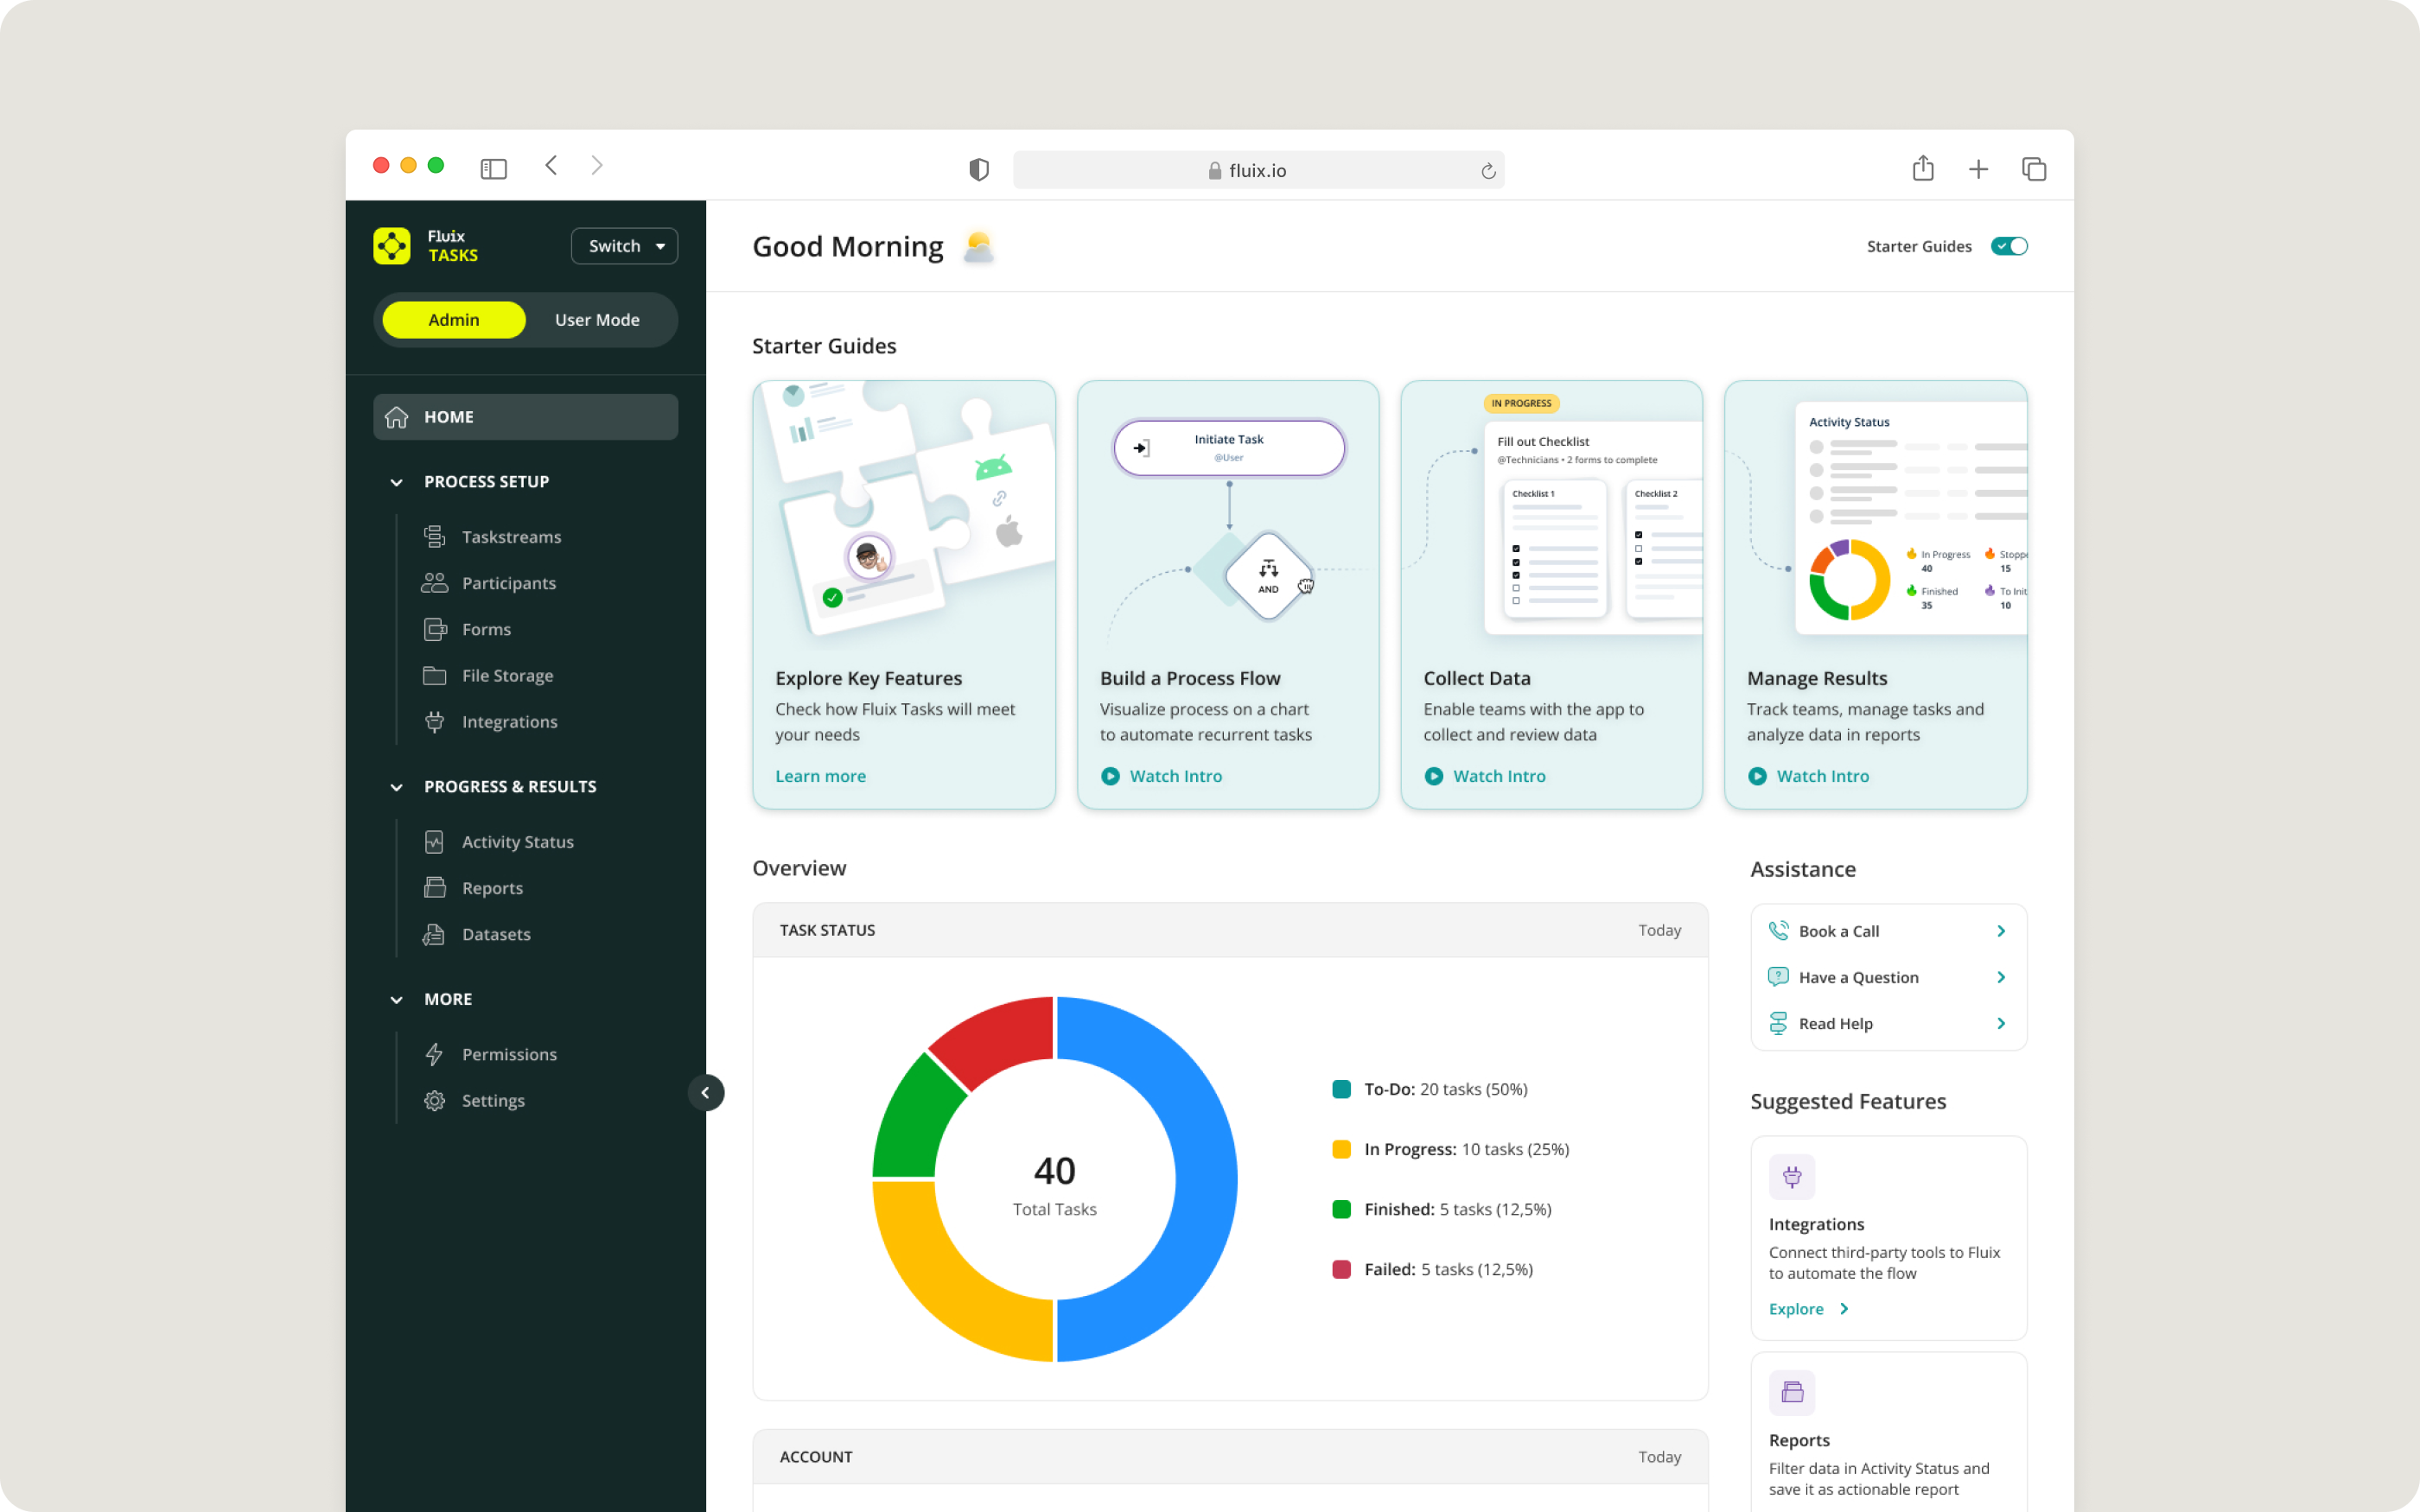The width and height of the screenshot is (2420, 1512).
Task: Open Reports from the sidebar
Action: click(x=492, y=888)
